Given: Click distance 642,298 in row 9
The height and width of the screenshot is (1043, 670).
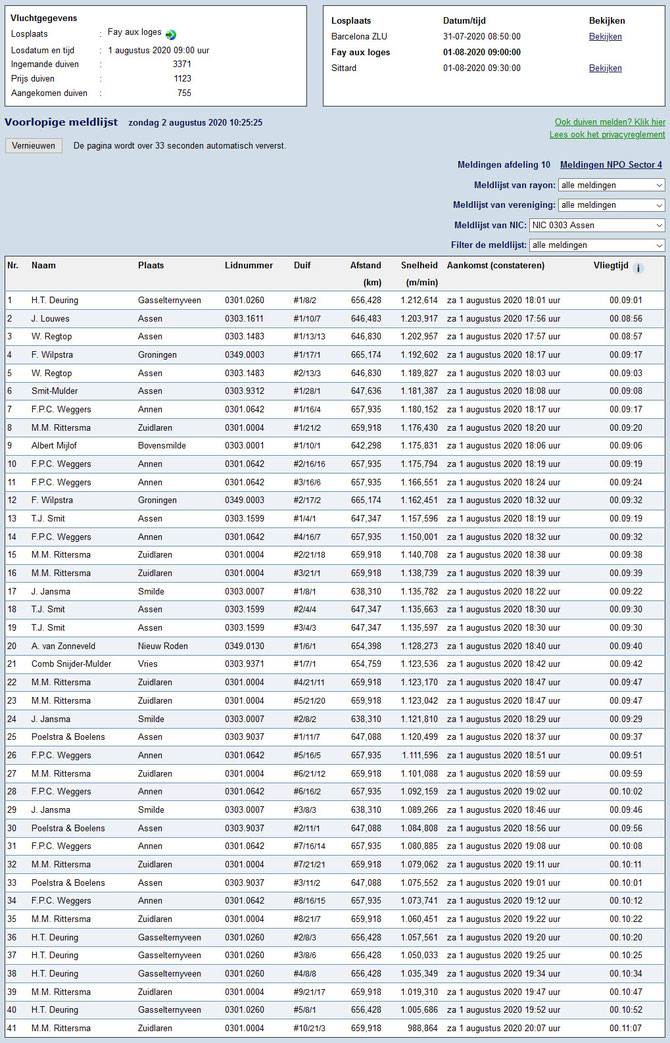Looking at the screenshot, I should click(x=366, y=446).
